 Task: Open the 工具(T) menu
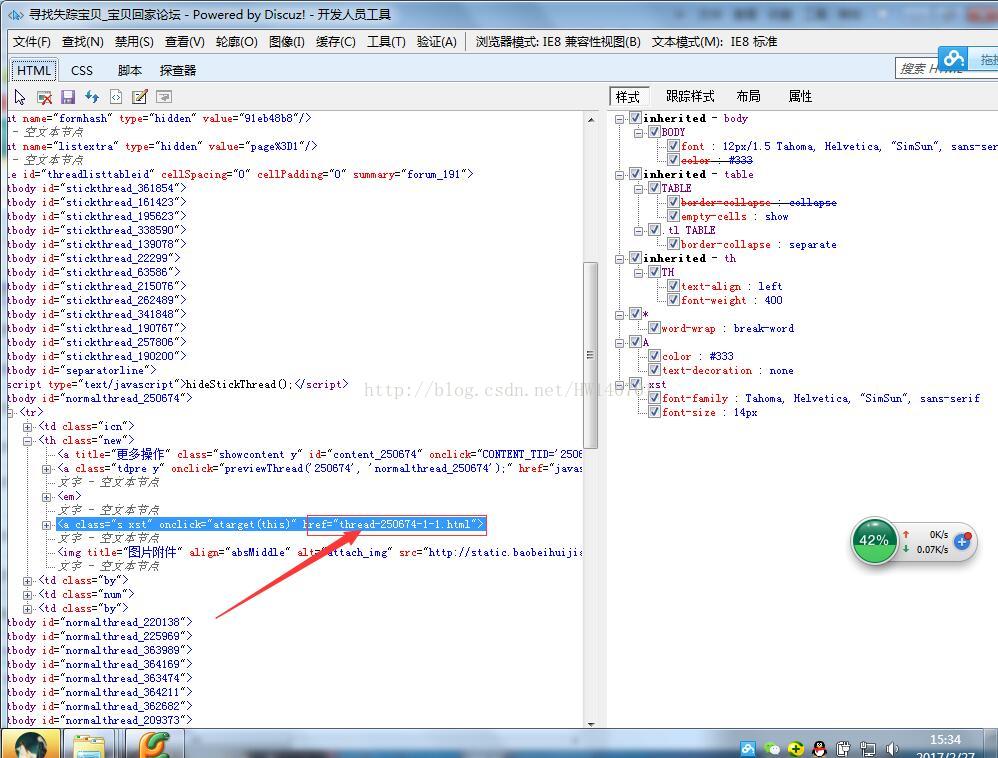386,42
